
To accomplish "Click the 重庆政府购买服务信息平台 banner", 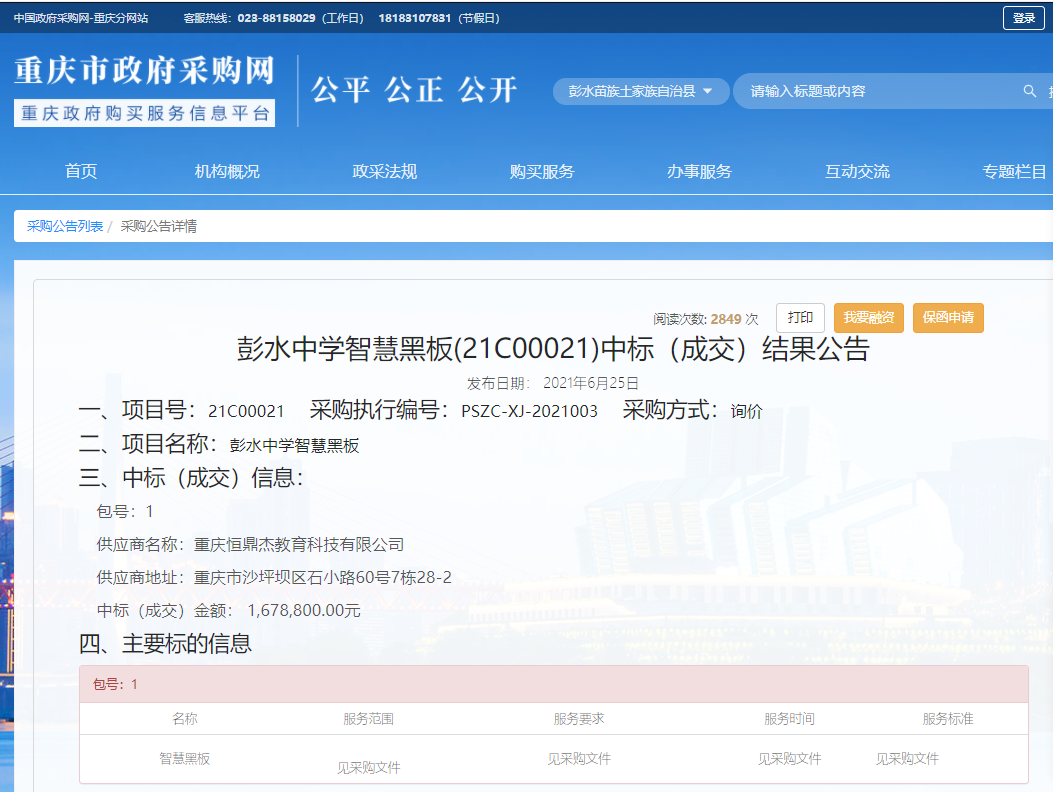I will coord(144,113).
